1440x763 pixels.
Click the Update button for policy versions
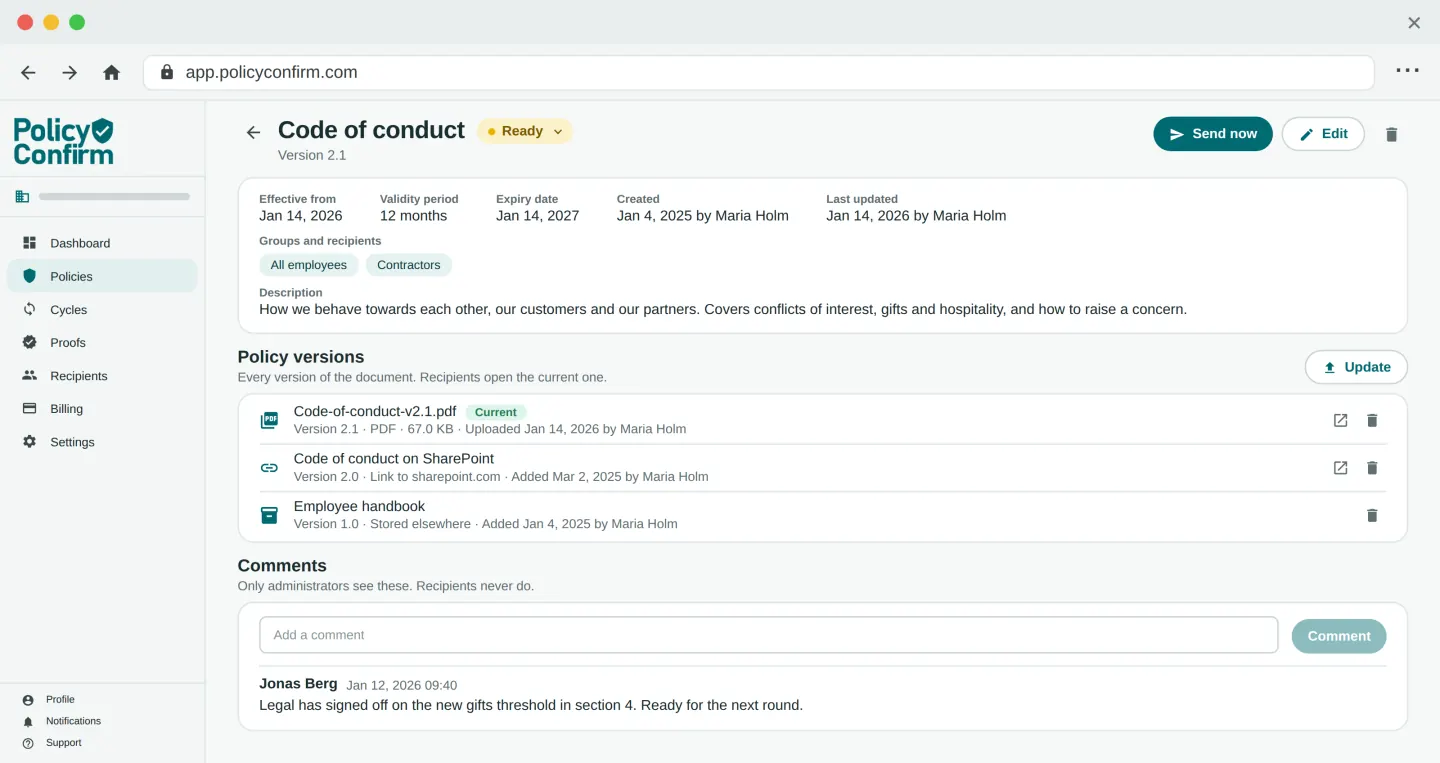click(x=1356, y=367)
